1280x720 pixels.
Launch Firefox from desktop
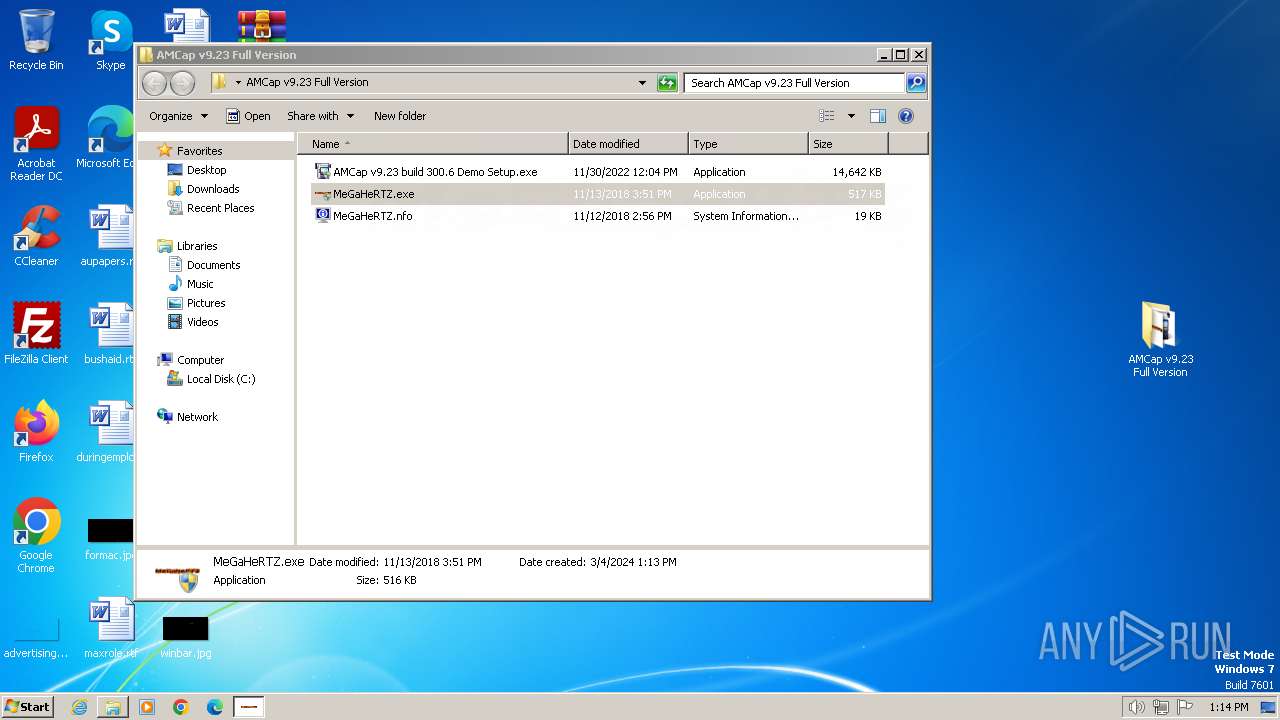pyautogui.click(x=36, y=432)
